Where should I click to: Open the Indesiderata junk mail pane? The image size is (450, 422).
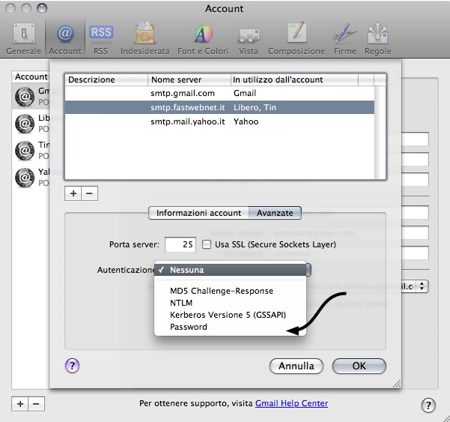pyautogui.click(x=145, y=39)
